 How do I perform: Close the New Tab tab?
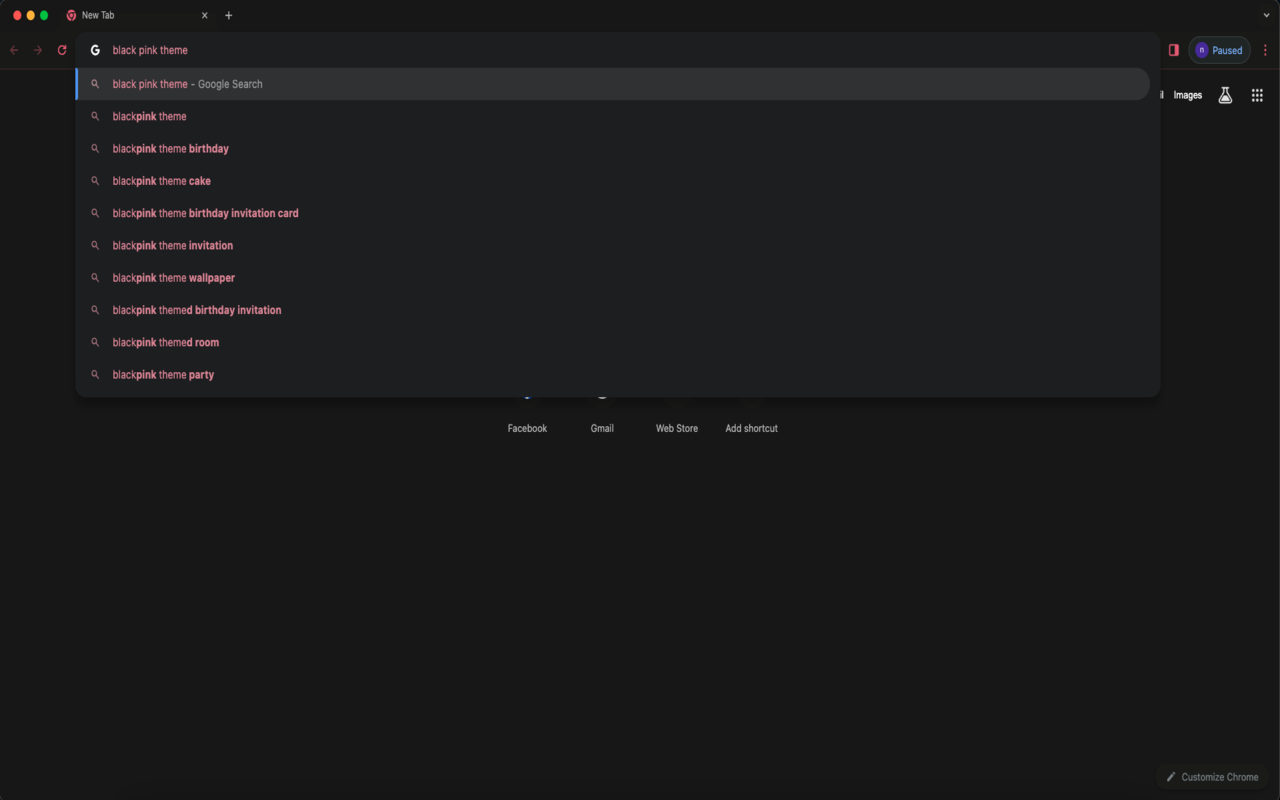coord(205,15)
